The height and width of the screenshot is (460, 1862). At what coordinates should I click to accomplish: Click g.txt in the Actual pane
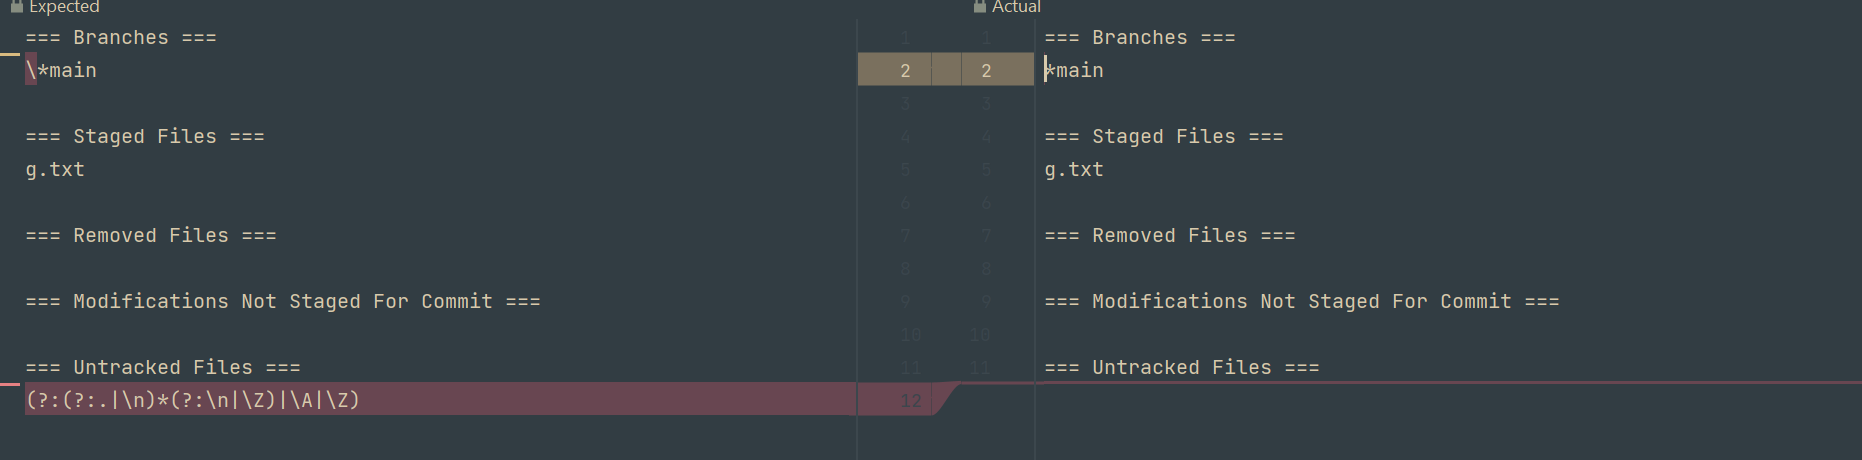(1074, 169)
